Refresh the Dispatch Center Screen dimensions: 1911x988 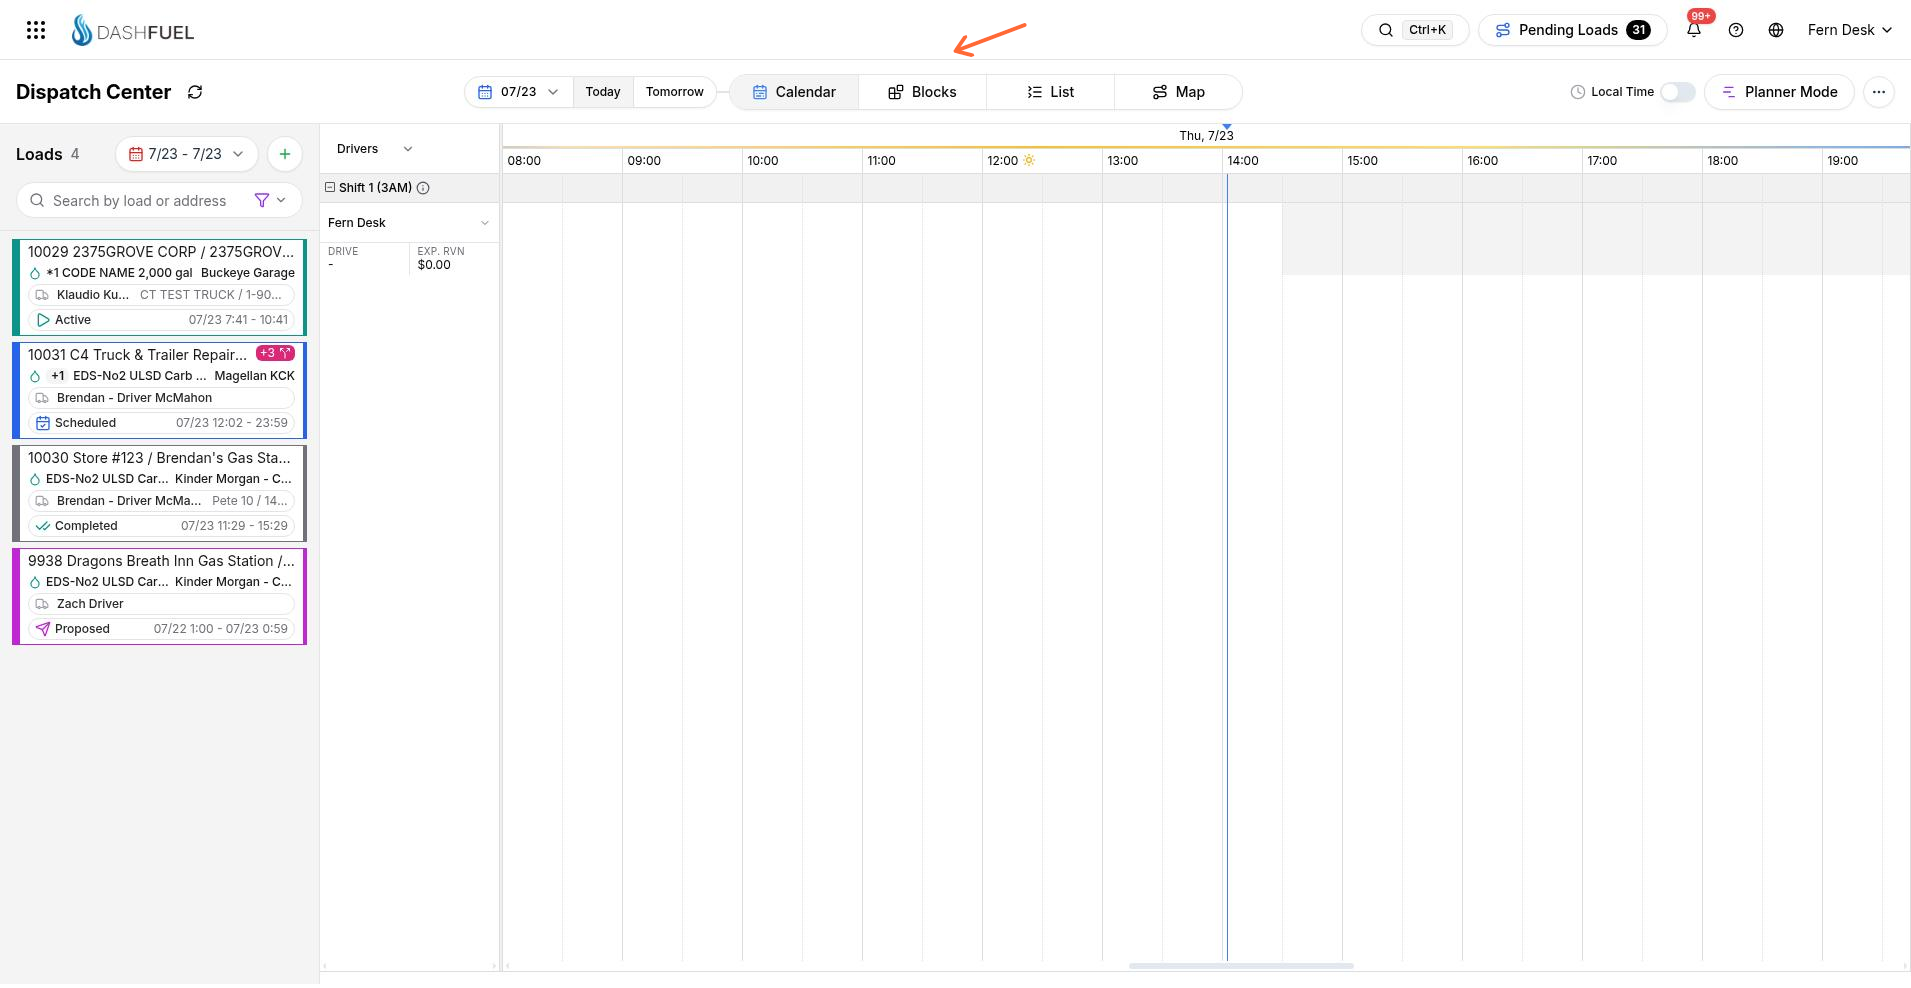[x=195, y=92]
